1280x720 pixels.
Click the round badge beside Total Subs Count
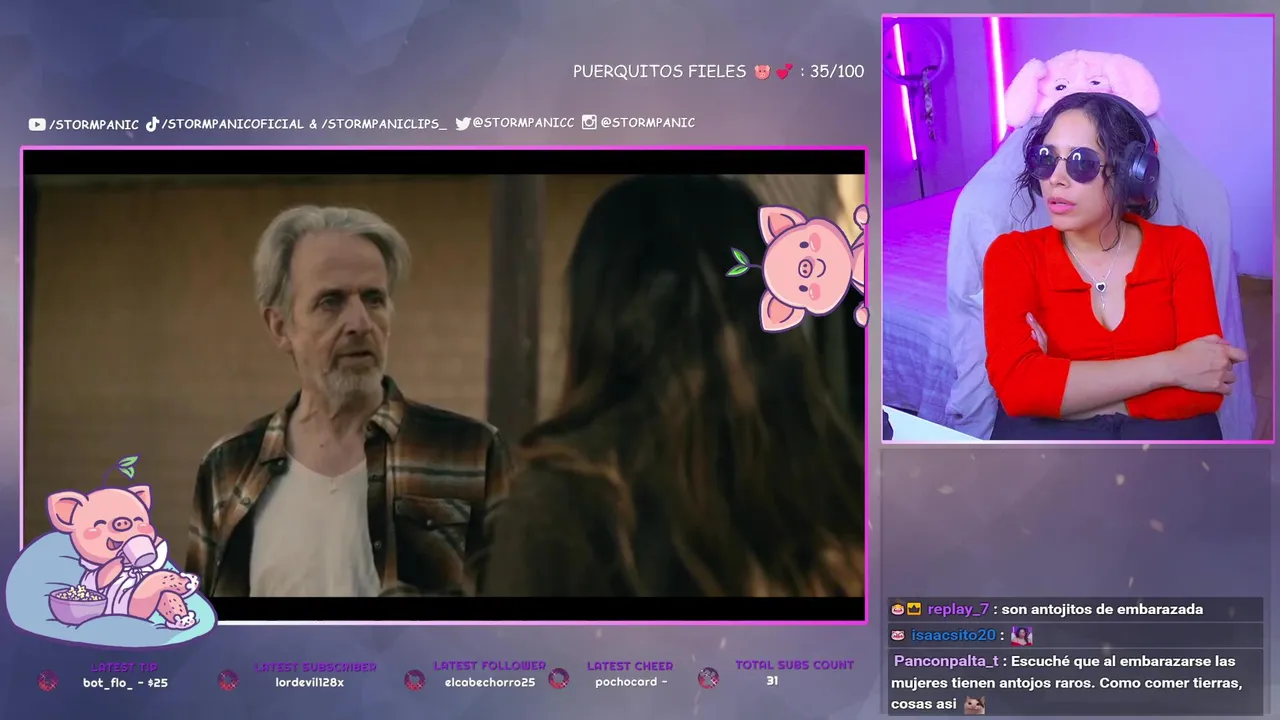(x=708, y=678)
